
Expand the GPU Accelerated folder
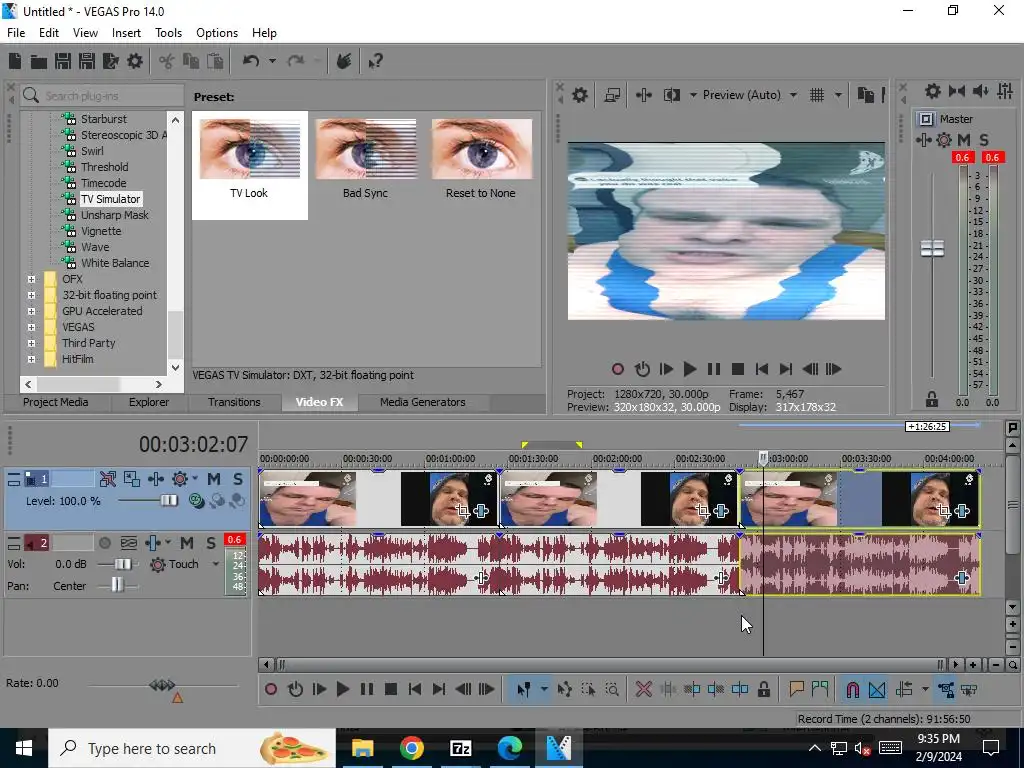(31, 311)
